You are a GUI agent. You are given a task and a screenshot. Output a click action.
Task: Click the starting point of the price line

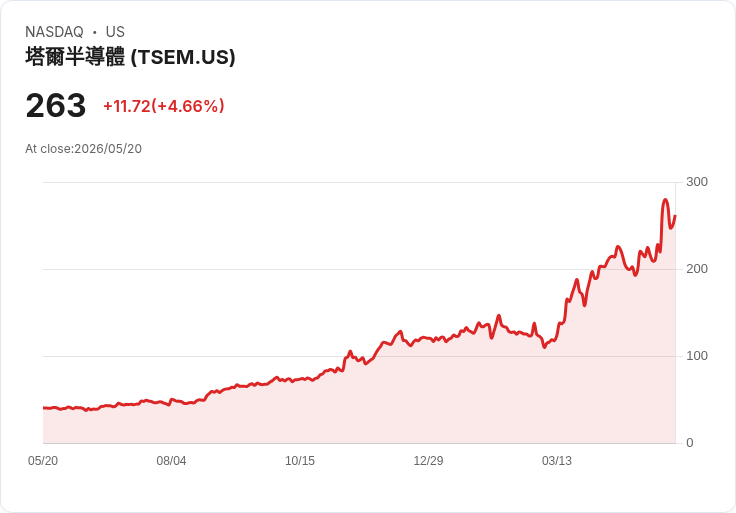[44, 408]
